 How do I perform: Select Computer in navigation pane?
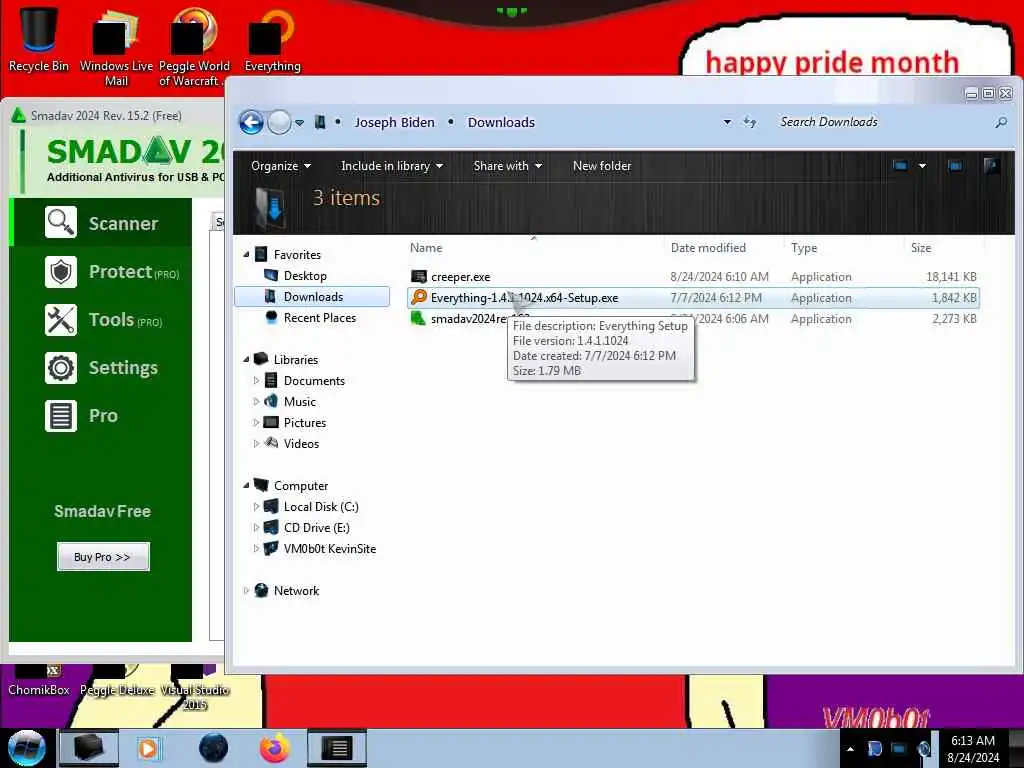point(300,485)
